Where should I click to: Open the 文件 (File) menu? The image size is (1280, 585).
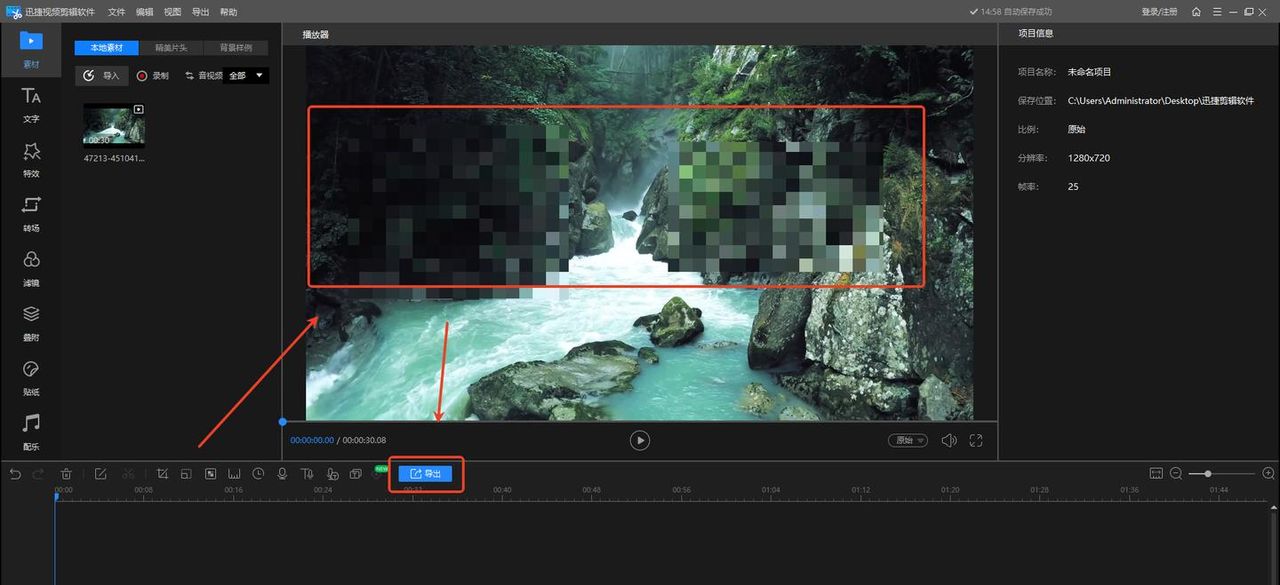[117, 12]
